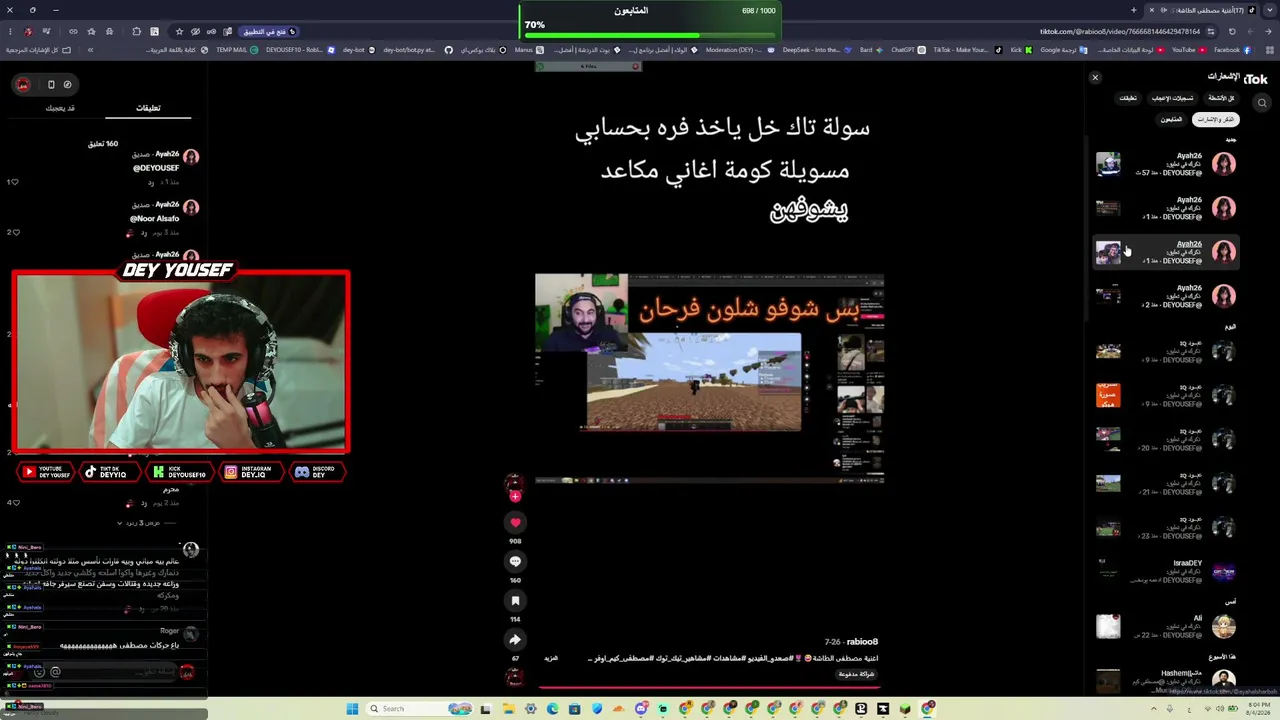Open Hashemi's notification avatar
The width and height of the screenshot is (1280, 720).
[1224, 682]
